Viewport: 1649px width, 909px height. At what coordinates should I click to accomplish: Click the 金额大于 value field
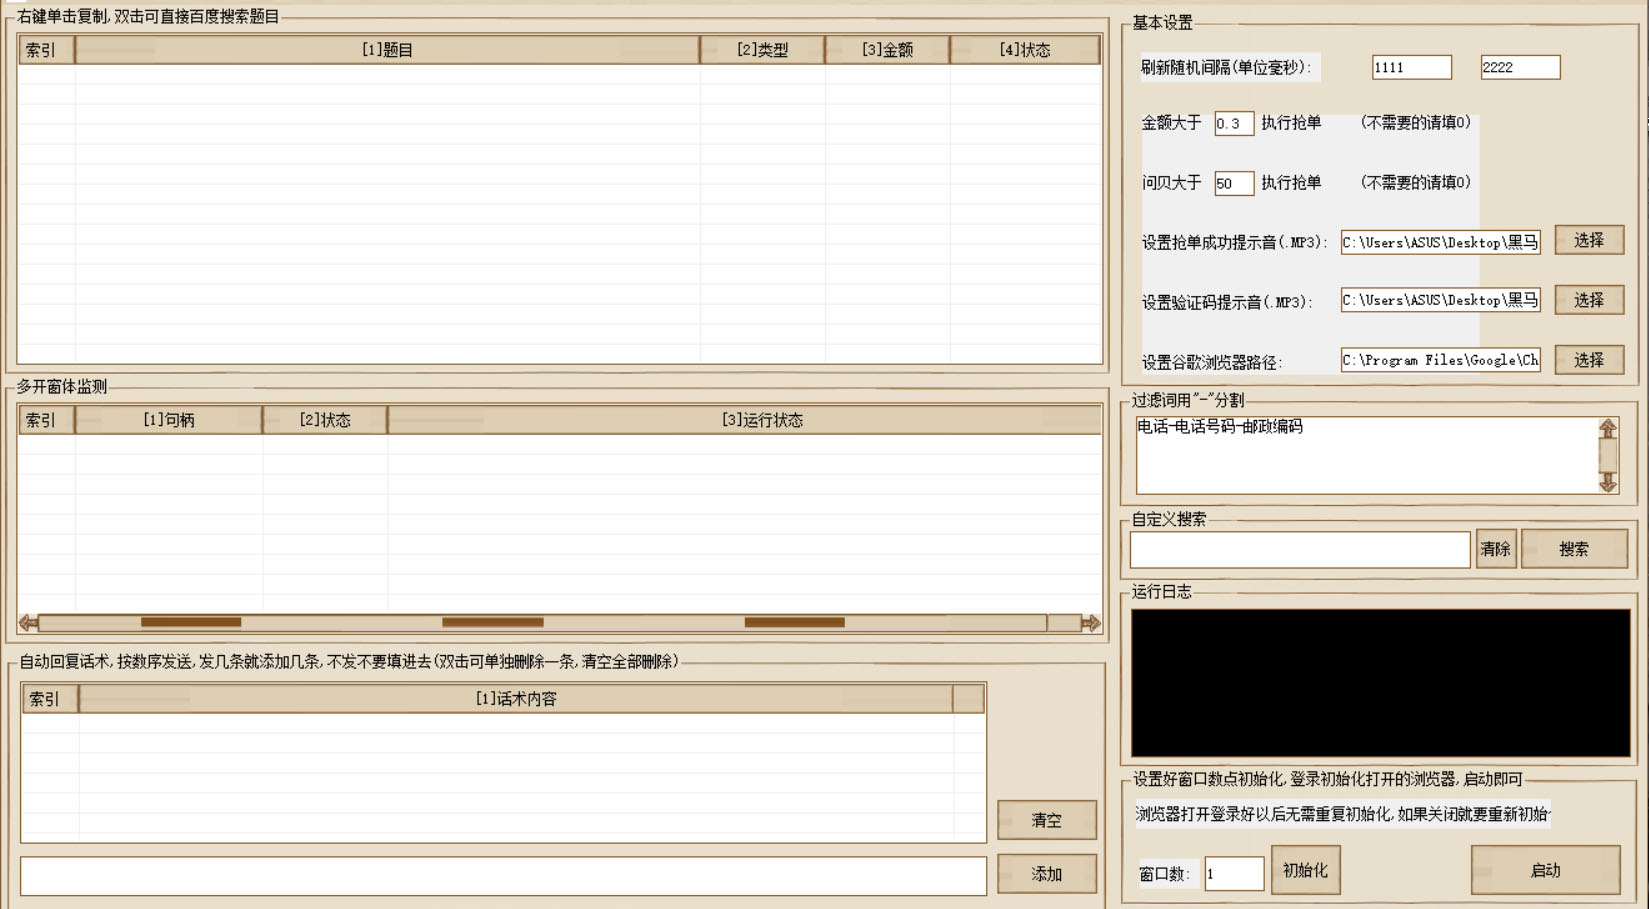(x=1233, y=124)
